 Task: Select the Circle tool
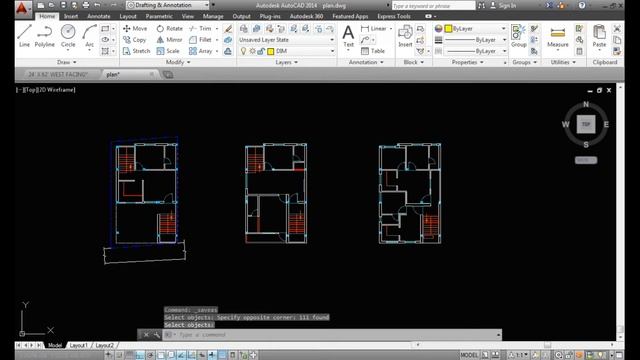pyautogui.click(x=68, y=36)
